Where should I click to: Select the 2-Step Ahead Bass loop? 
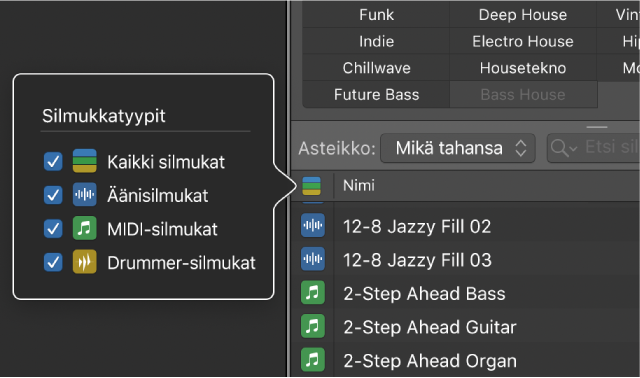click(465, 293)
